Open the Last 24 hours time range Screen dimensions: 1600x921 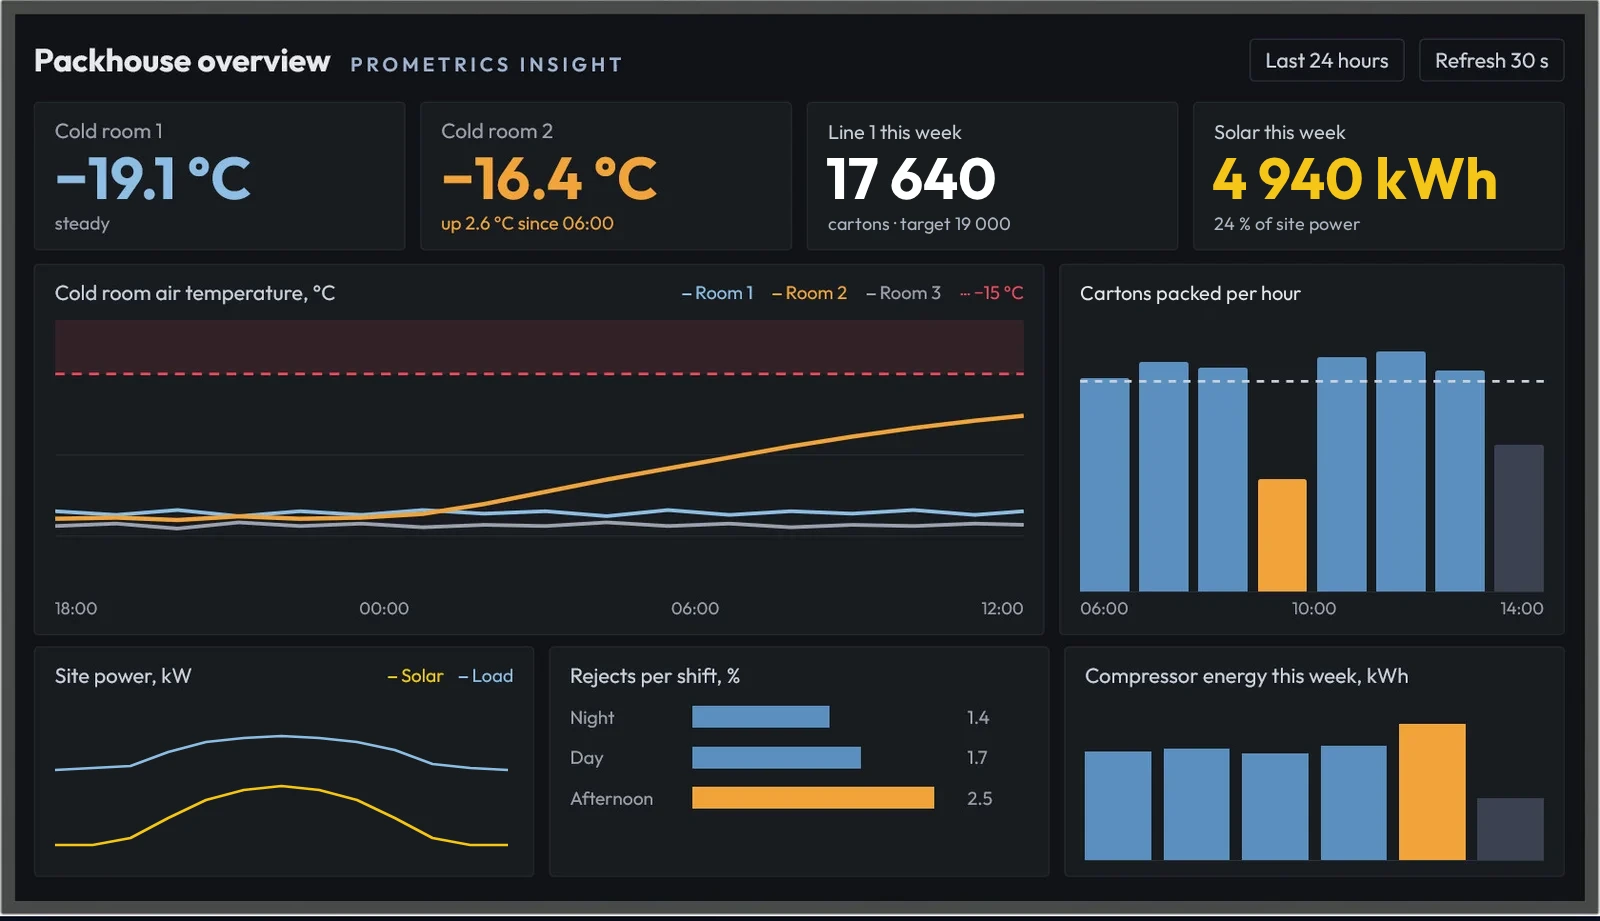1326,60
